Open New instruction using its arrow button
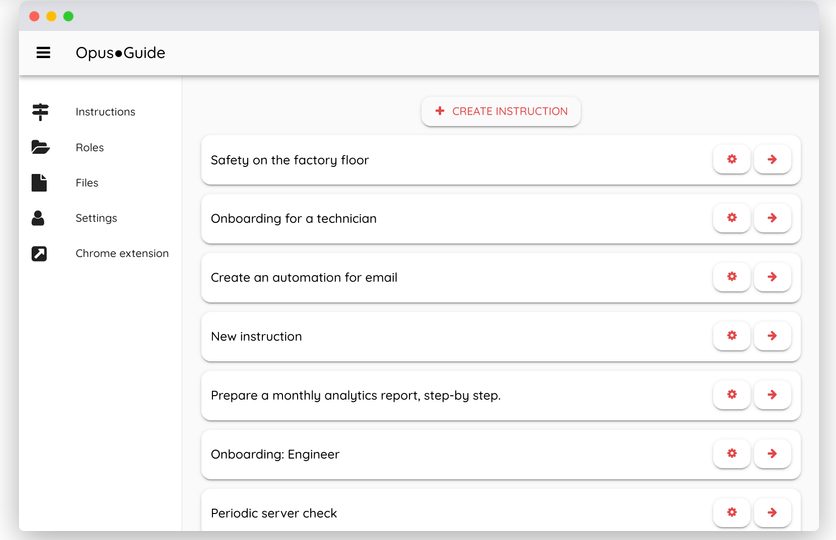This screenshot has height=540, width=836. pyautogui.click(x=772, y=336)
